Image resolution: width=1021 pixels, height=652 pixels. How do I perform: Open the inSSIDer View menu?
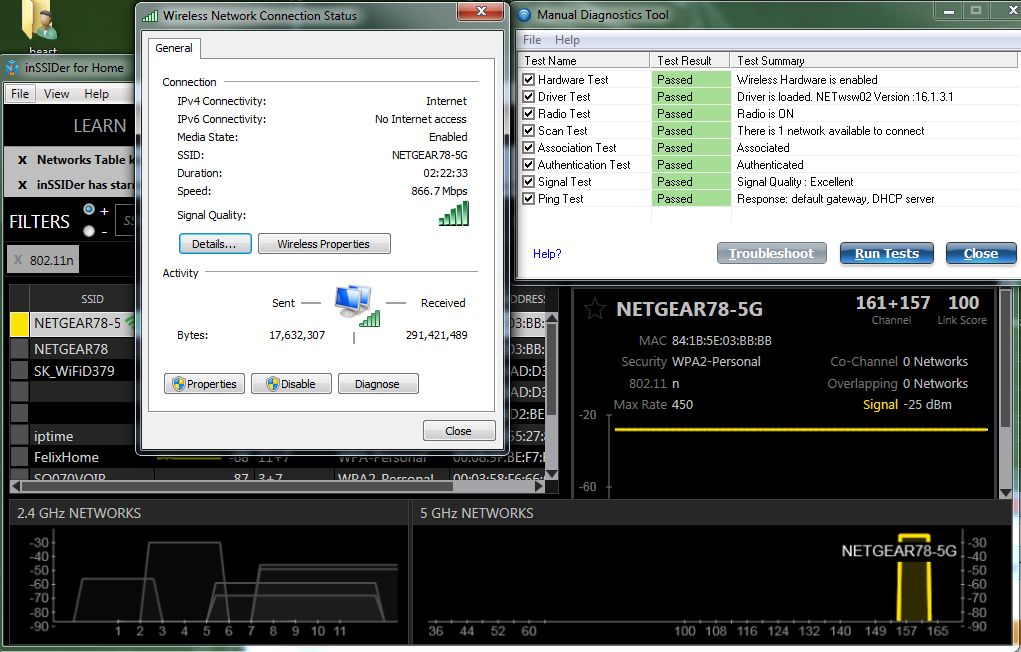57,94
